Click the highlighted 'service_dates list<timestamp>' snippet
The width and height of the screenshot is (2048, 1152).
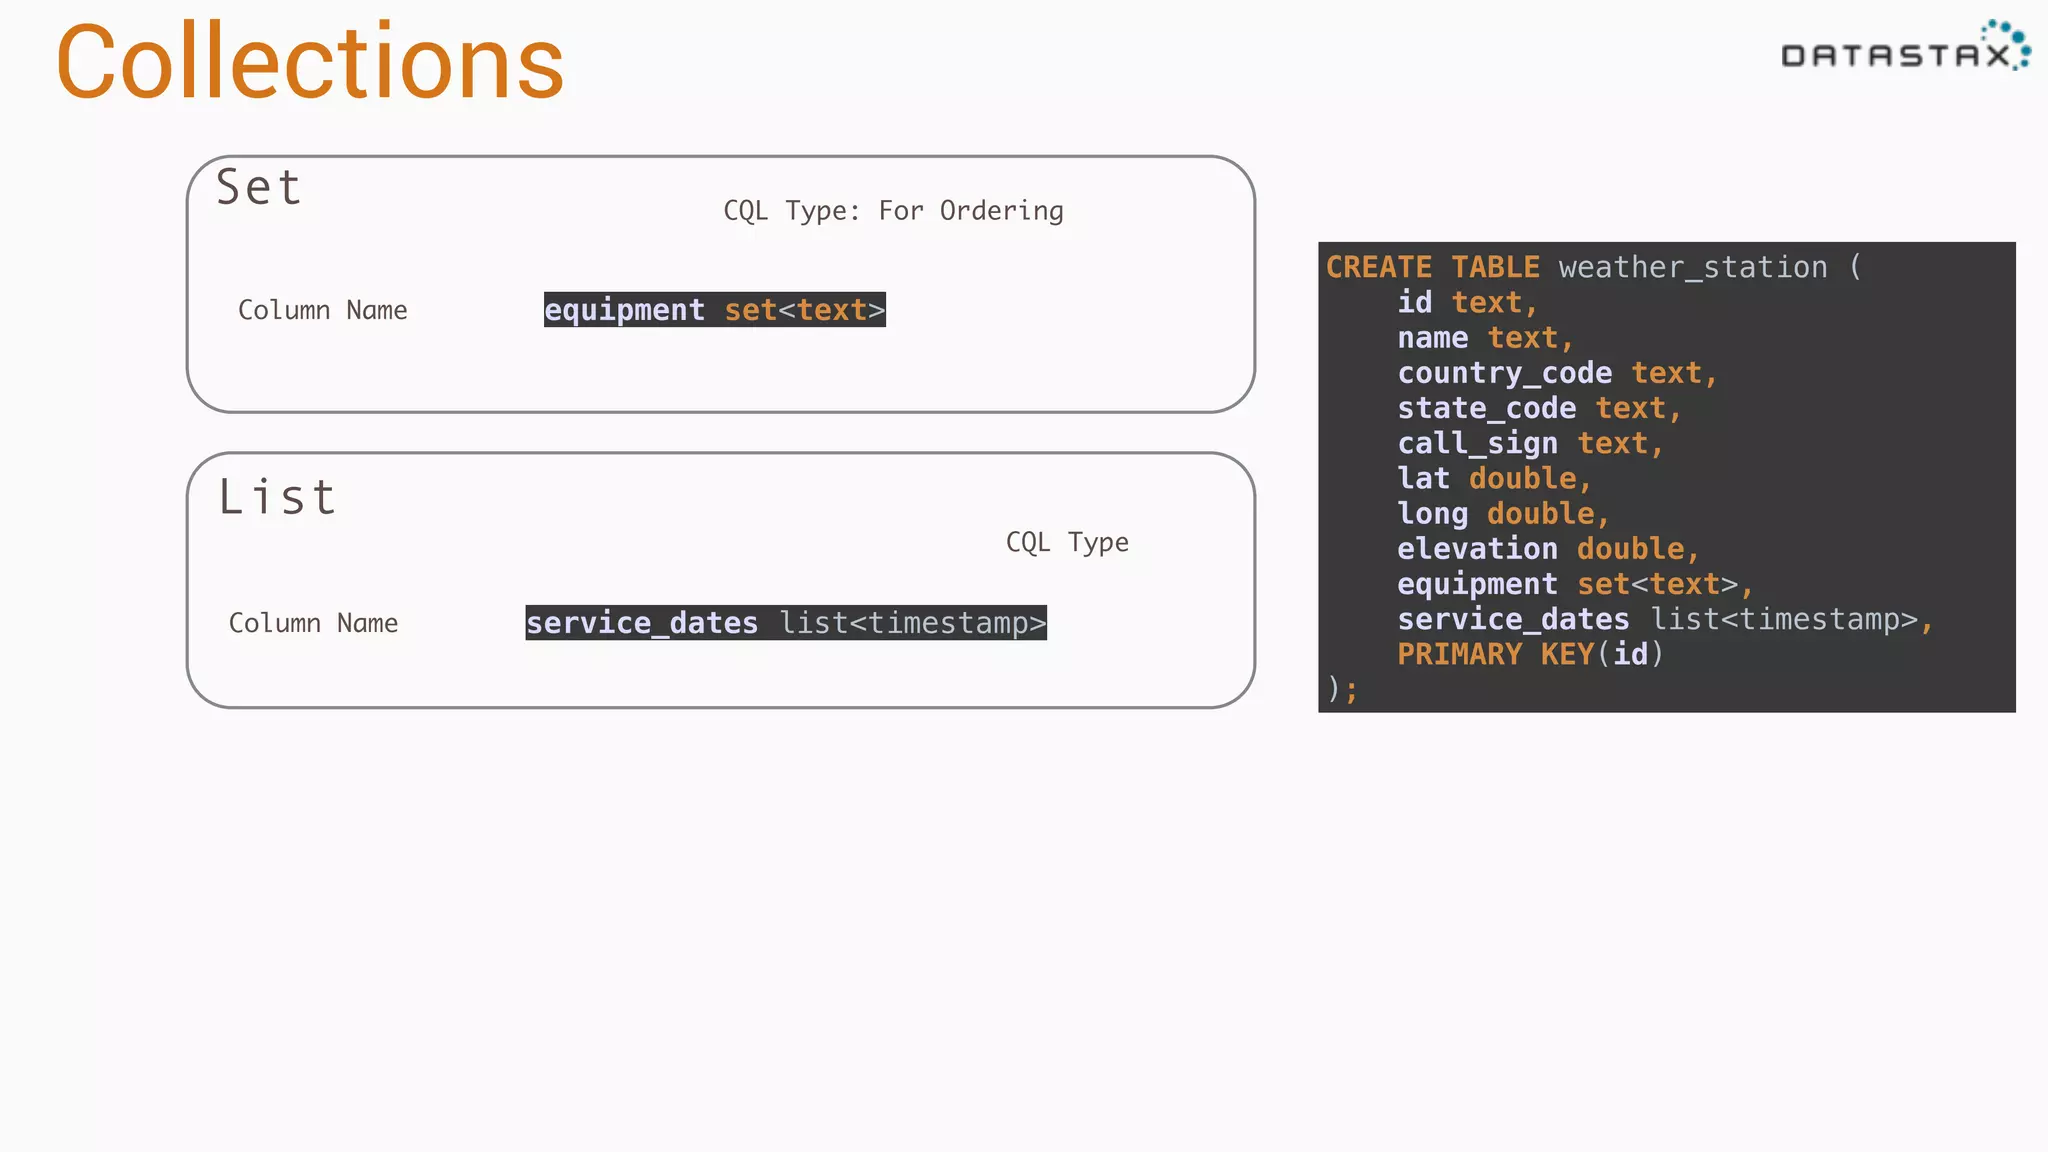pyautogui.click(x=786, y=623)
